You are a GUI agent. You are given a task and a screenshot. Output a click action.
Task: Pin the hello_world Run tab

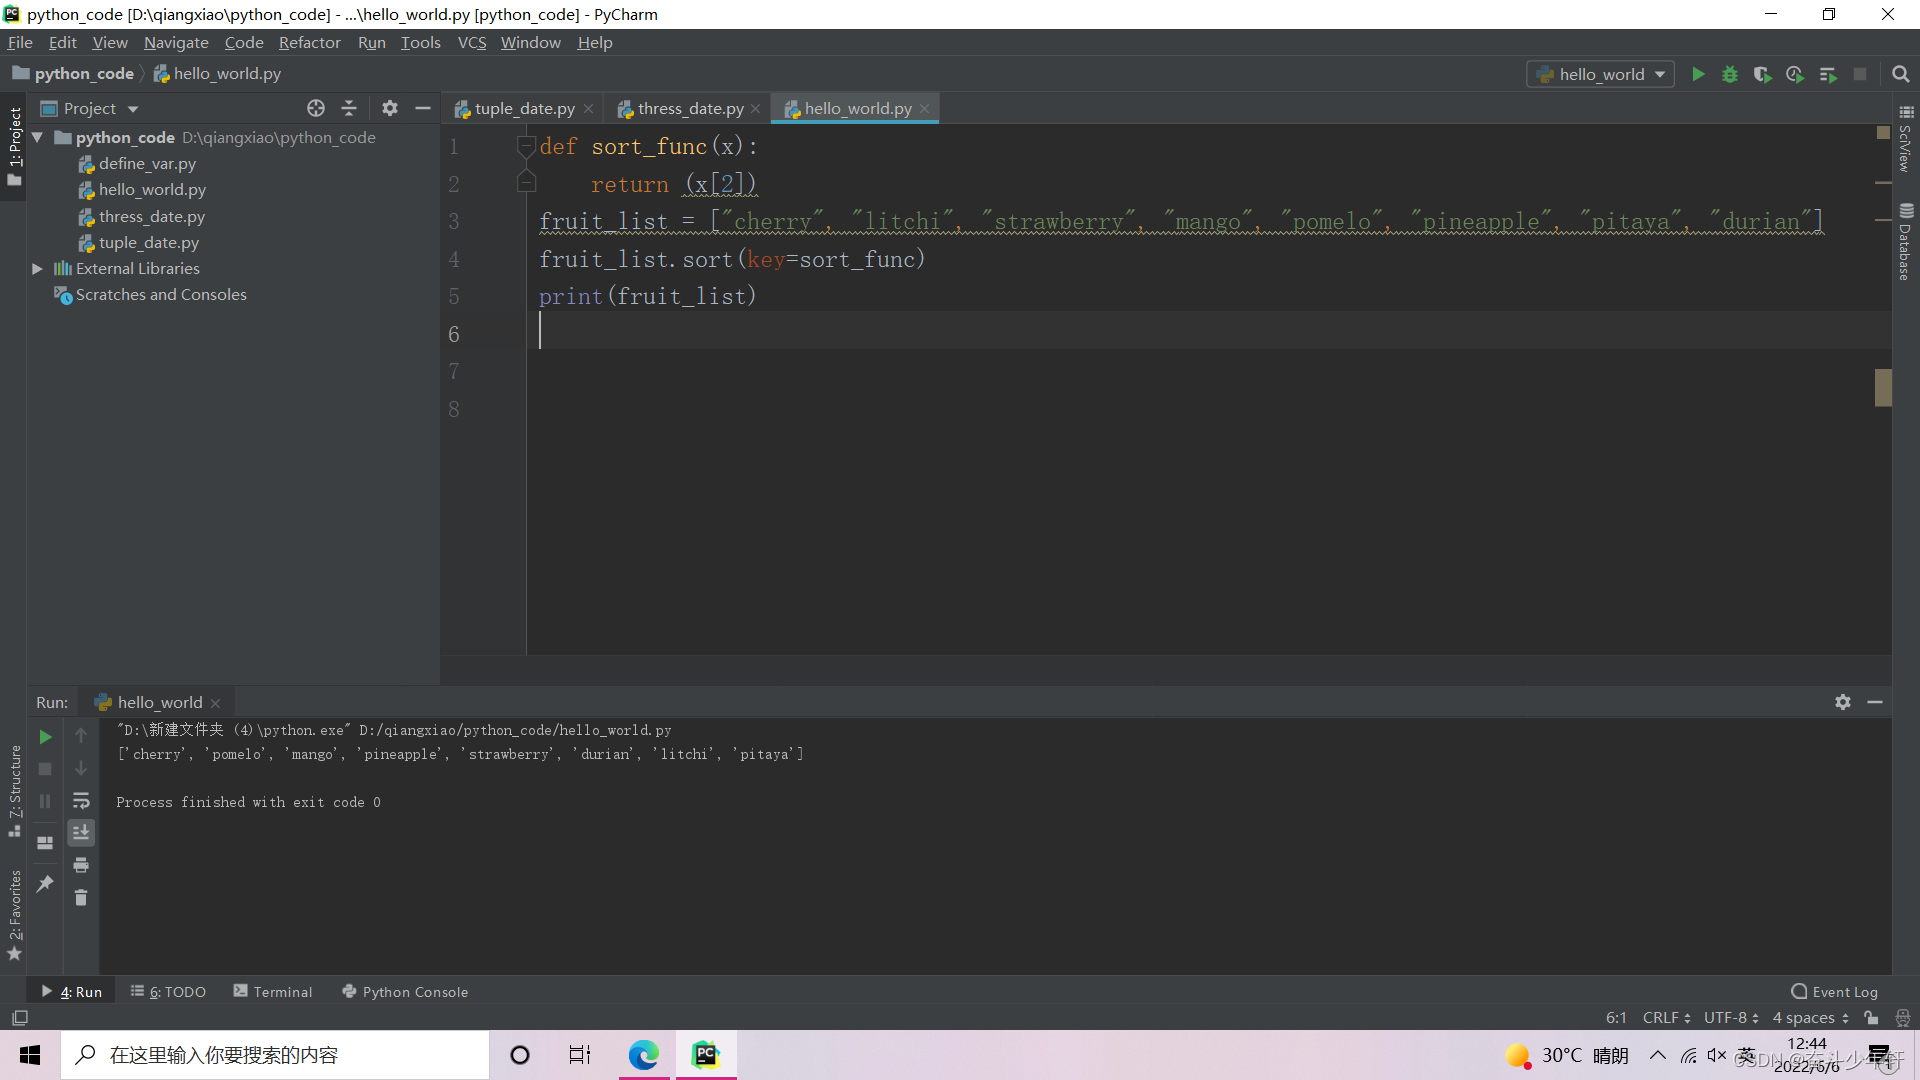[x=44, y=884]
